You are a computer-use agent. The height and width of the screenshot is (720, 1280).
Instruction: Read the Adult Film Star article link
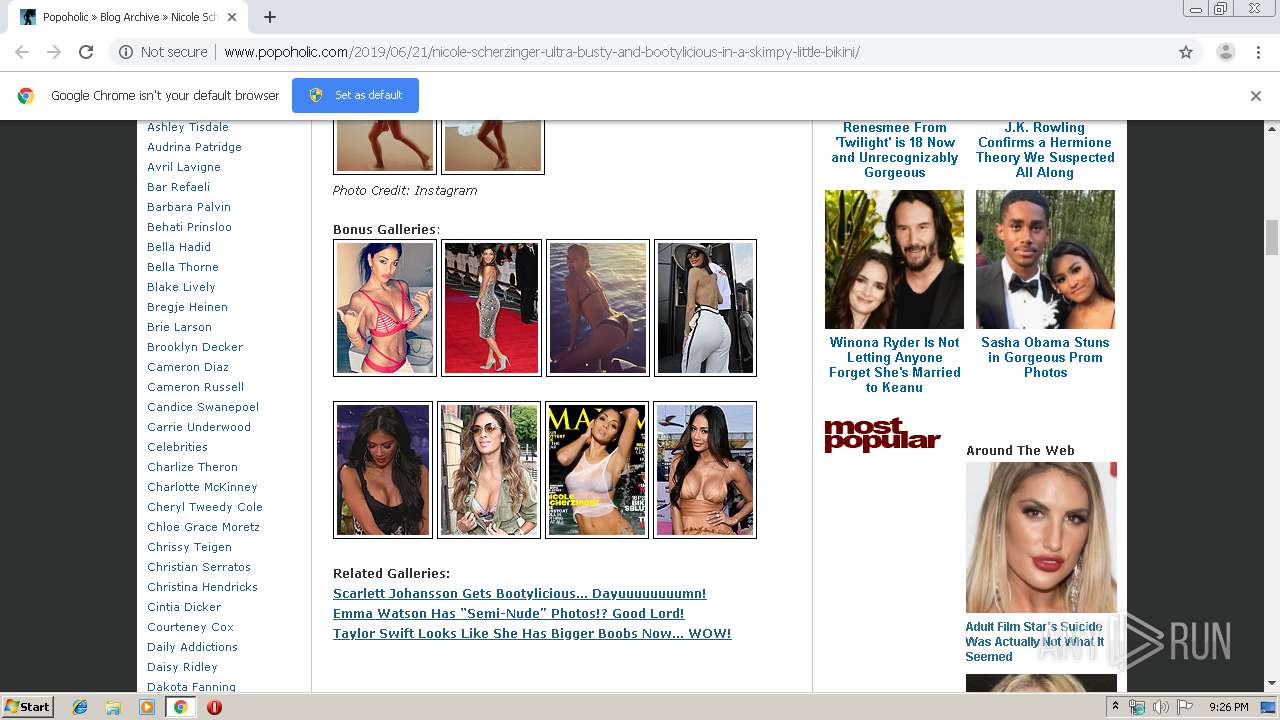coord(1034,642)
